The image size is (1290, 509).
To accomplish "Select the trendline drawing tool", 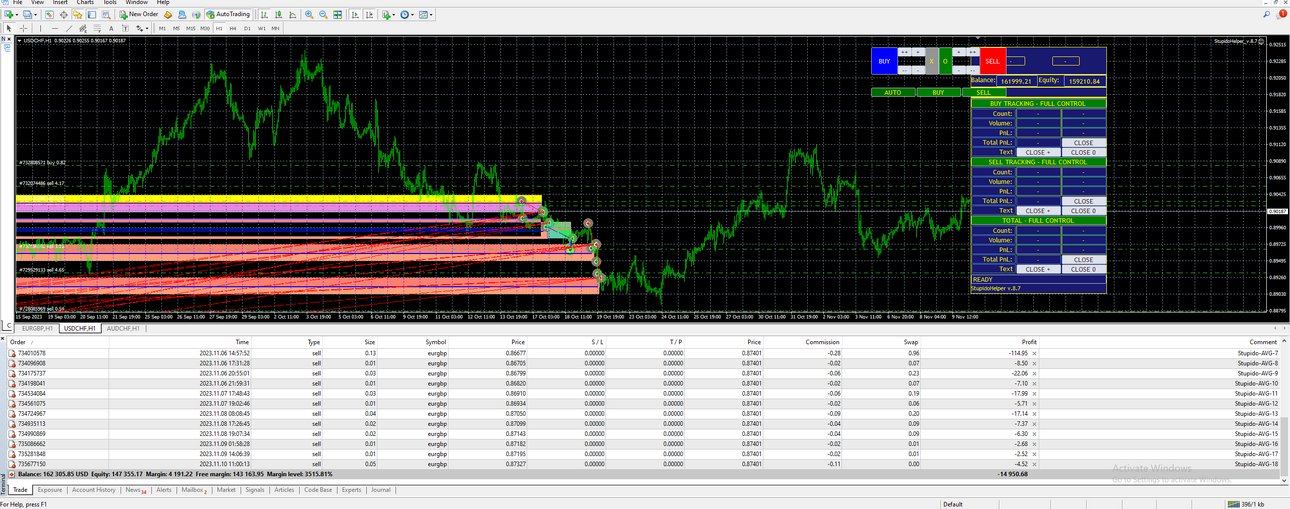I will (69, 28).
